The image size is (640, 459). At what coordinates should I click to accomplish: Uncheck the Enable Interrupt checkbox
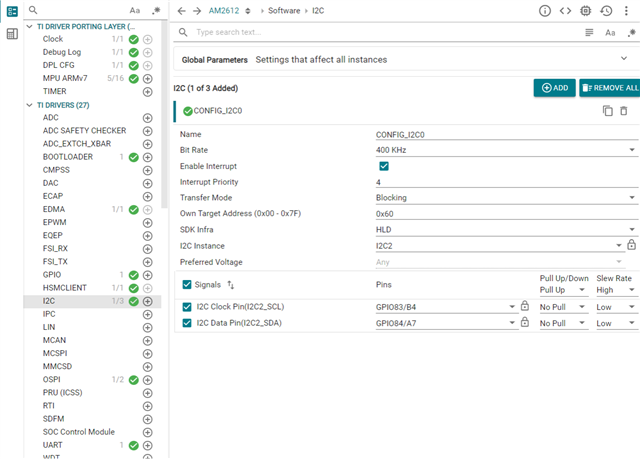[384, 166]
